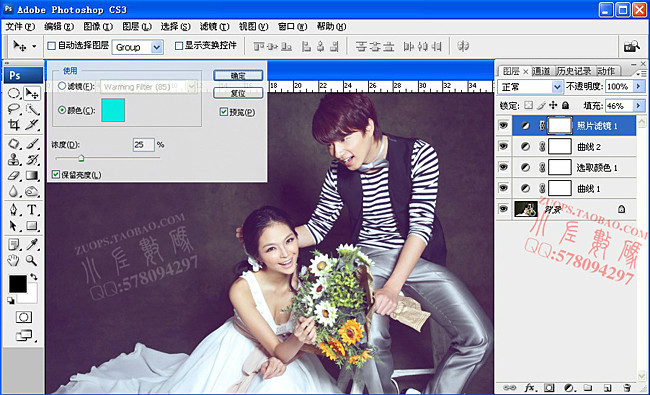The image size is (650, 395).
Task: Switch to the 历史记录 tab
Action: pos(574,71)
